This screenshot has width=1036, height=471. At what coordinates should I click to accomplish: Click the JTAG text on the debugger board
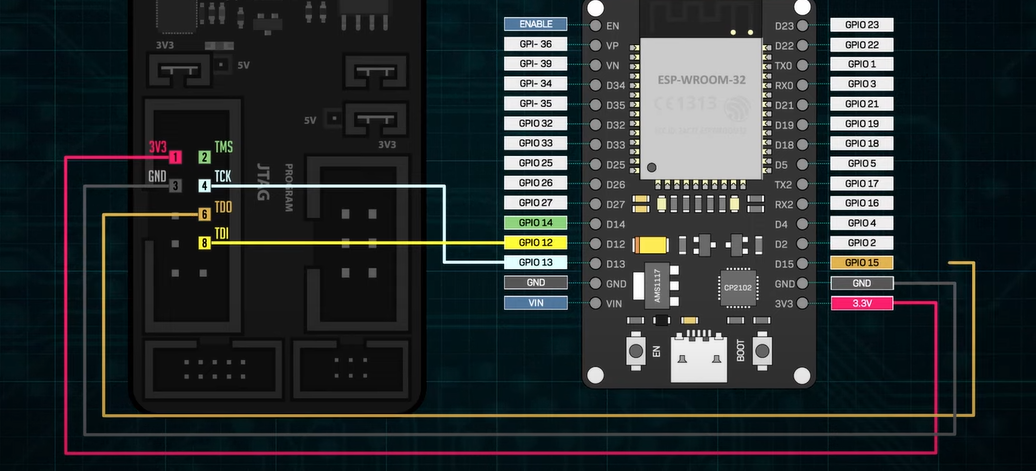click(262, 182)
